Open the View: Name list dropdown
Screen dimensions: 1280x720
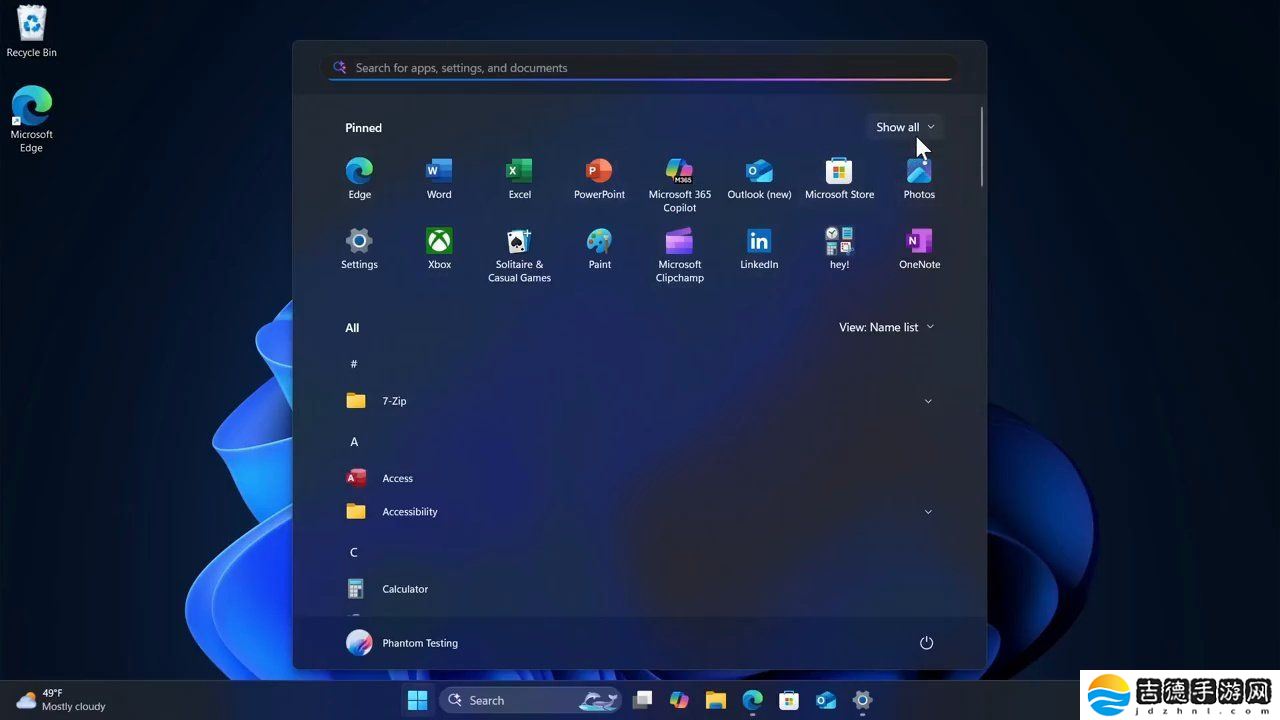[886, 327]
